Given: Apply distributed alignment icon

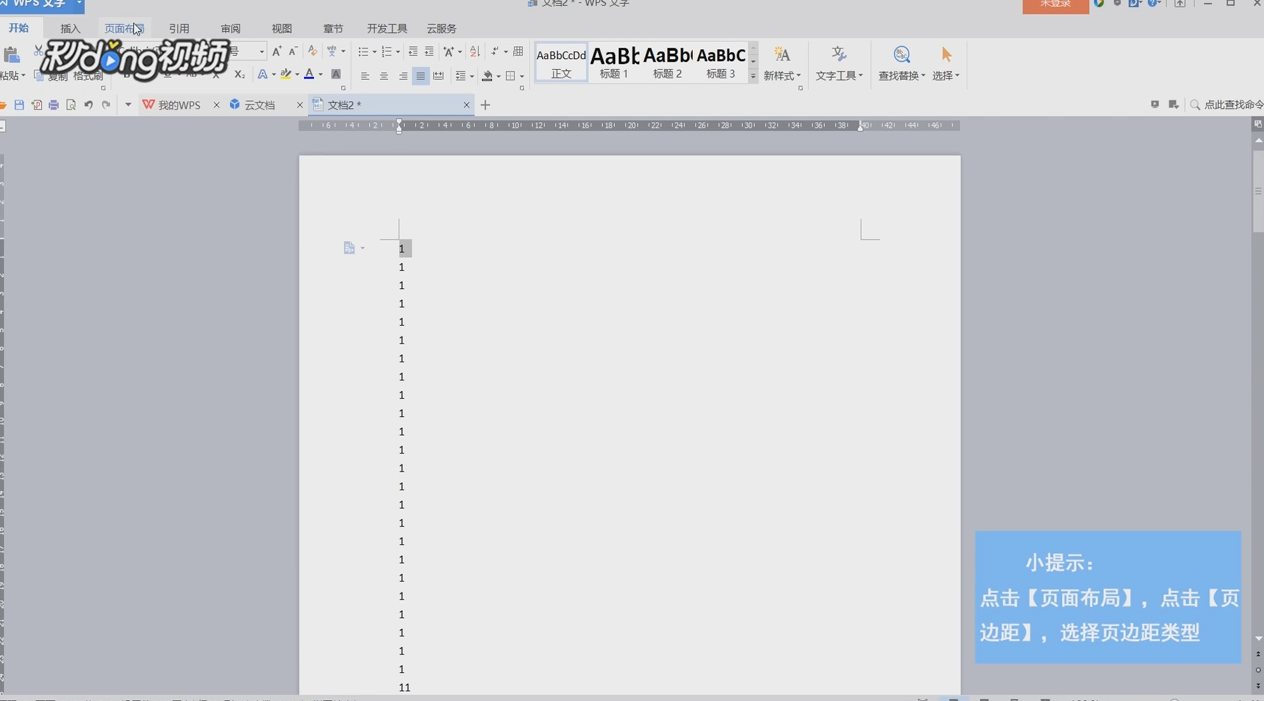Looking at the screenshot, I should click(438, 76).
